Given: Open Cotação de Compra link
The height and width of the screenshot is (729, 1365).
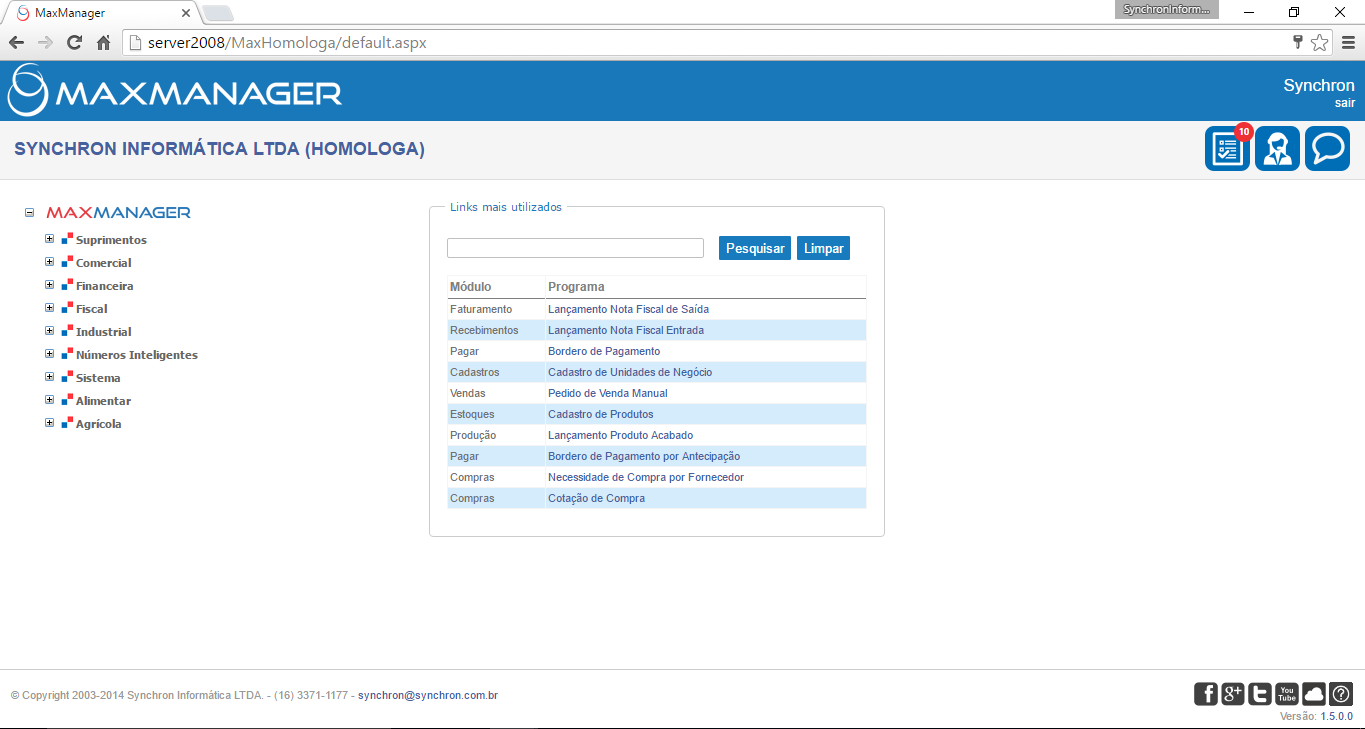Looking at the screenshot, I should click(x=596, y=498).
